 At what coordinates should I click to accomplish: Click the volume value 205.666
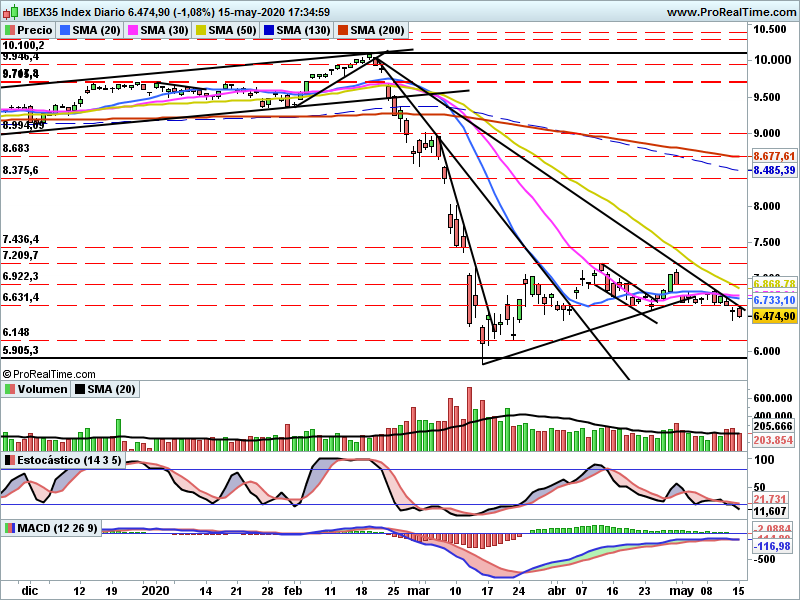[774, 427]
